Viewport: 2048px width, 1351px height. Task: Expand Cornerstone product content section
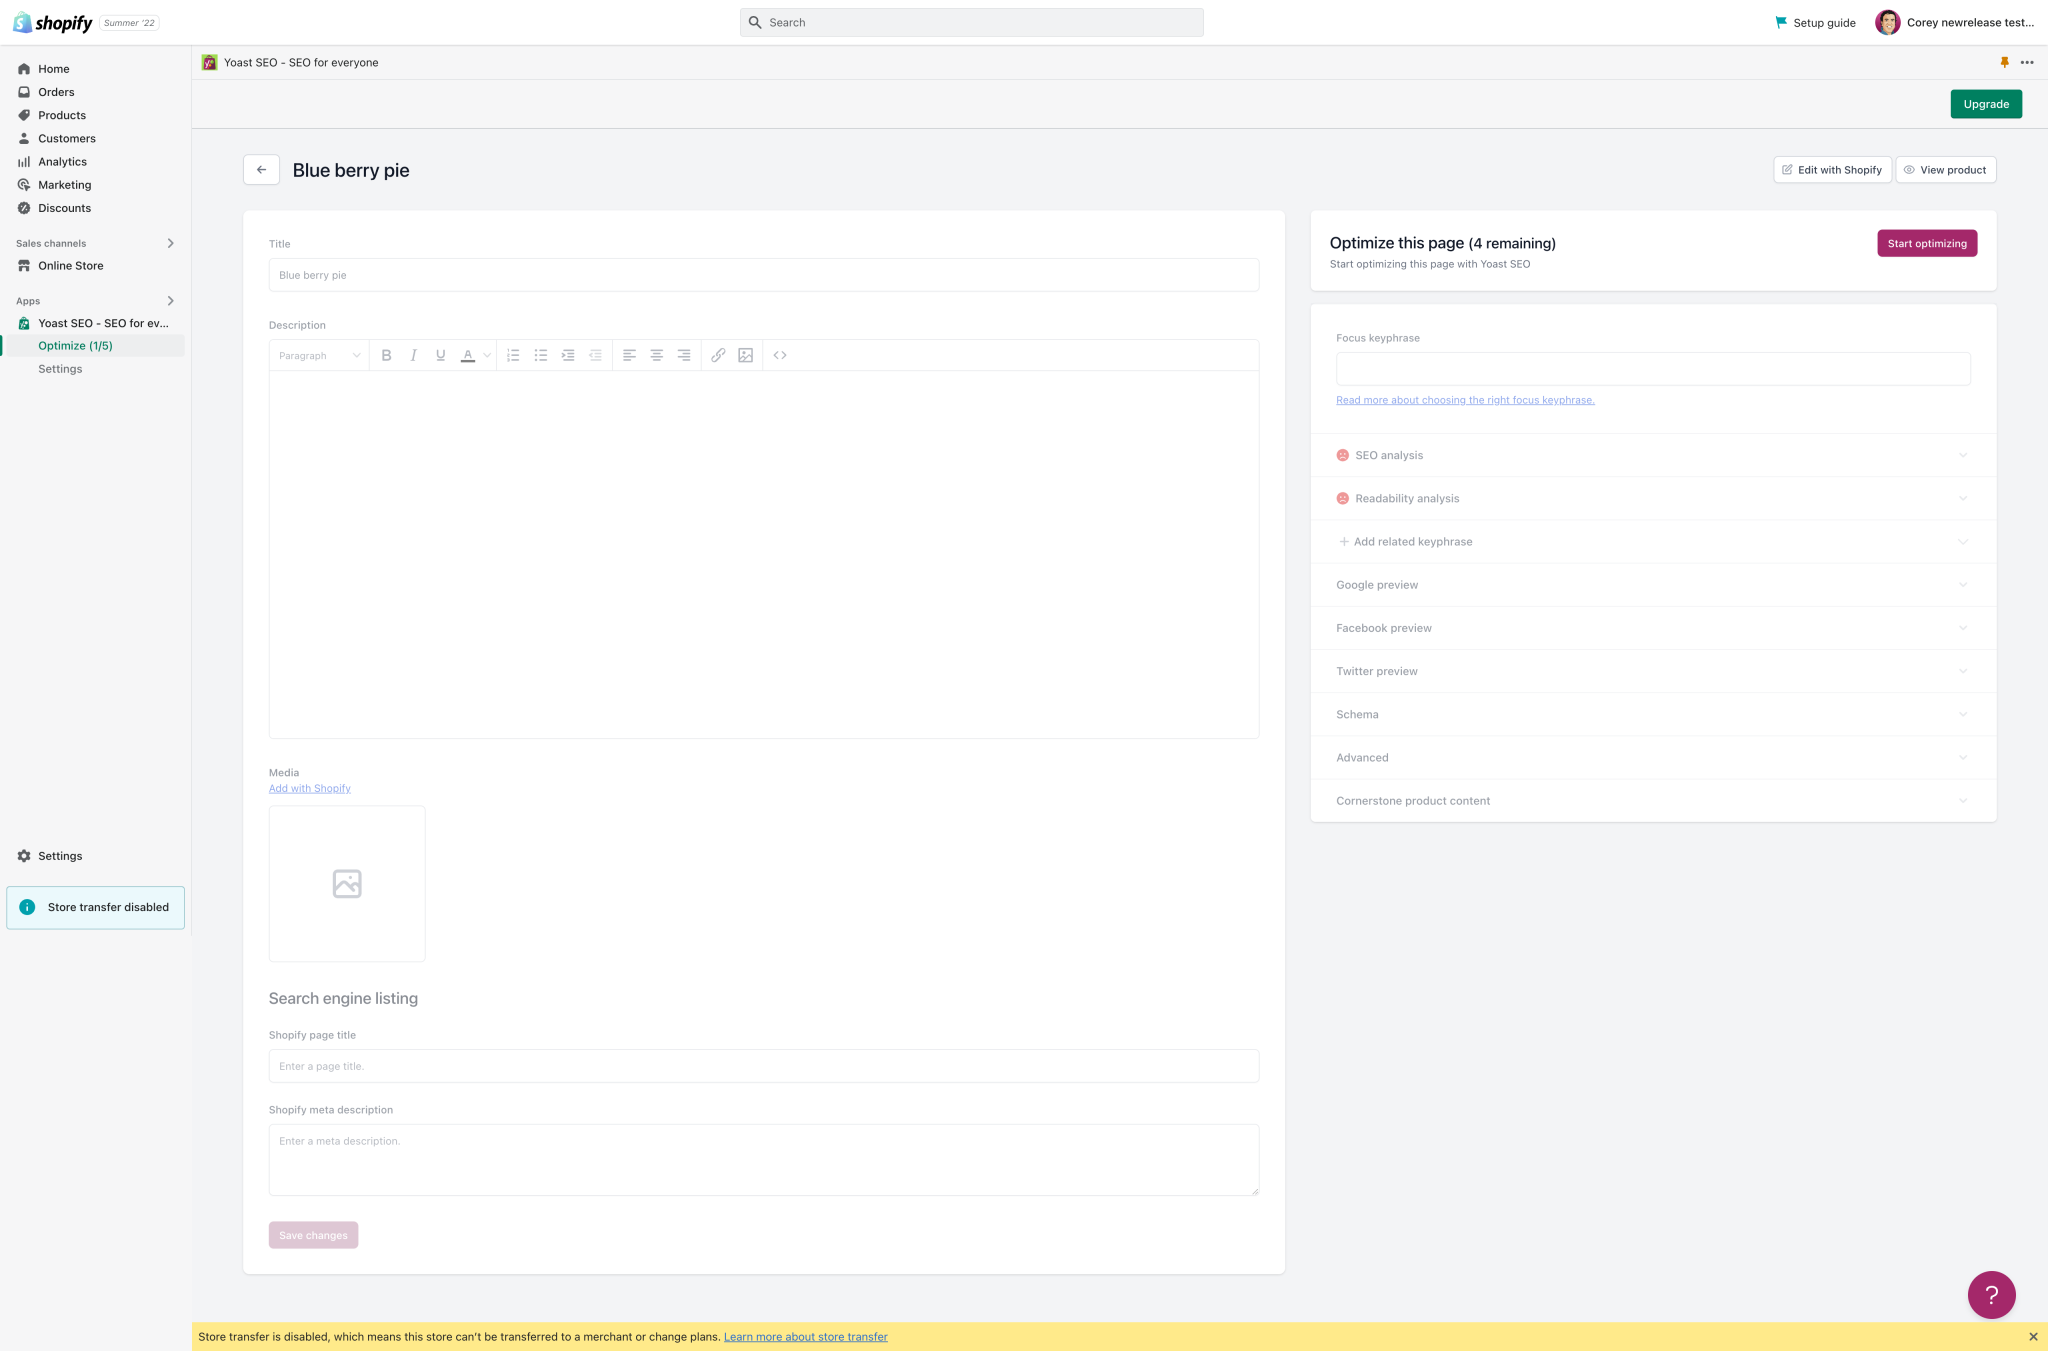(x=1653, y=800)
